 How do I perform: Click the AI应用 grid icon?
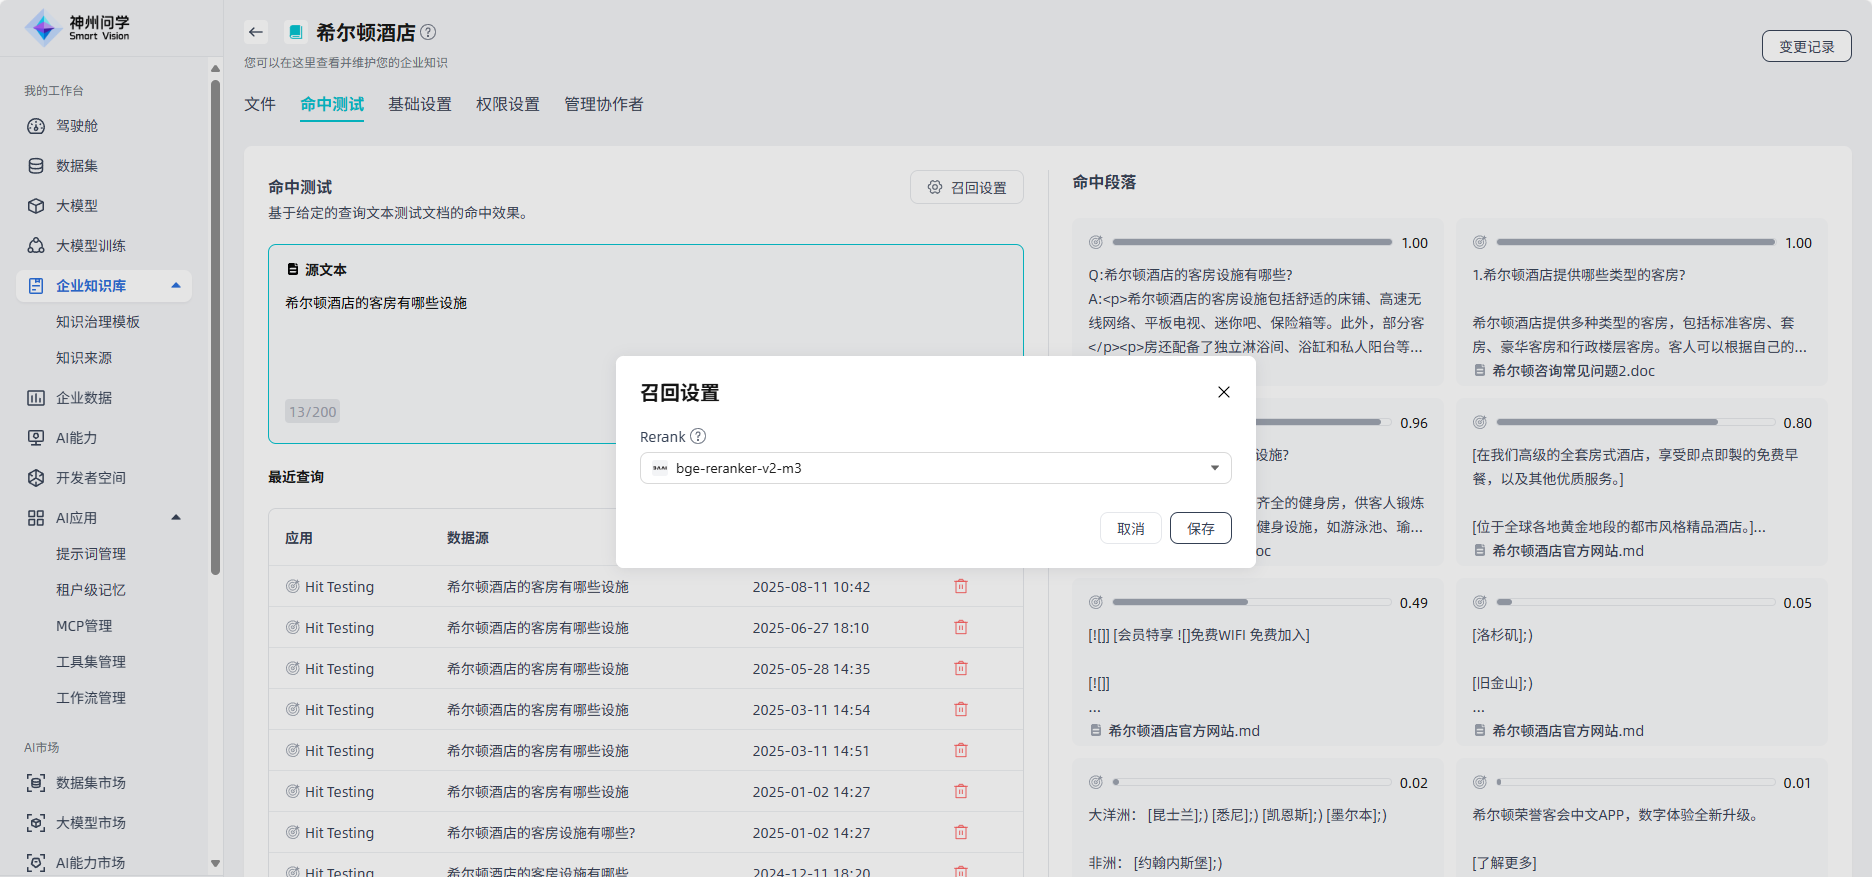tap(36, 518)
